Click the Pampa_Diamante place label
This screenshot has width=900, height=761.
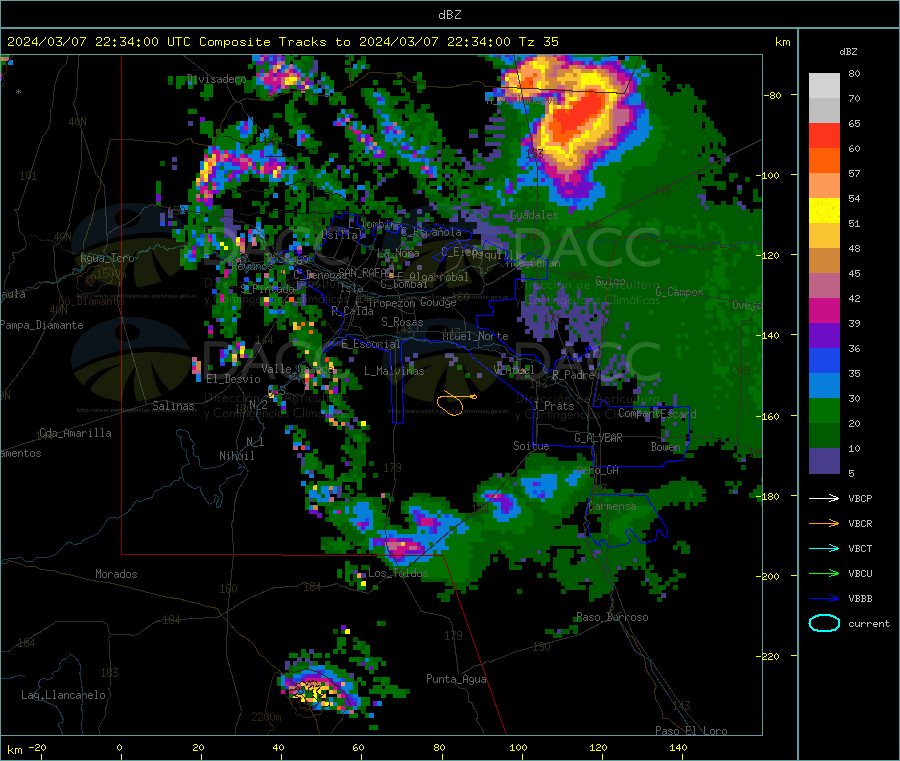41,325
